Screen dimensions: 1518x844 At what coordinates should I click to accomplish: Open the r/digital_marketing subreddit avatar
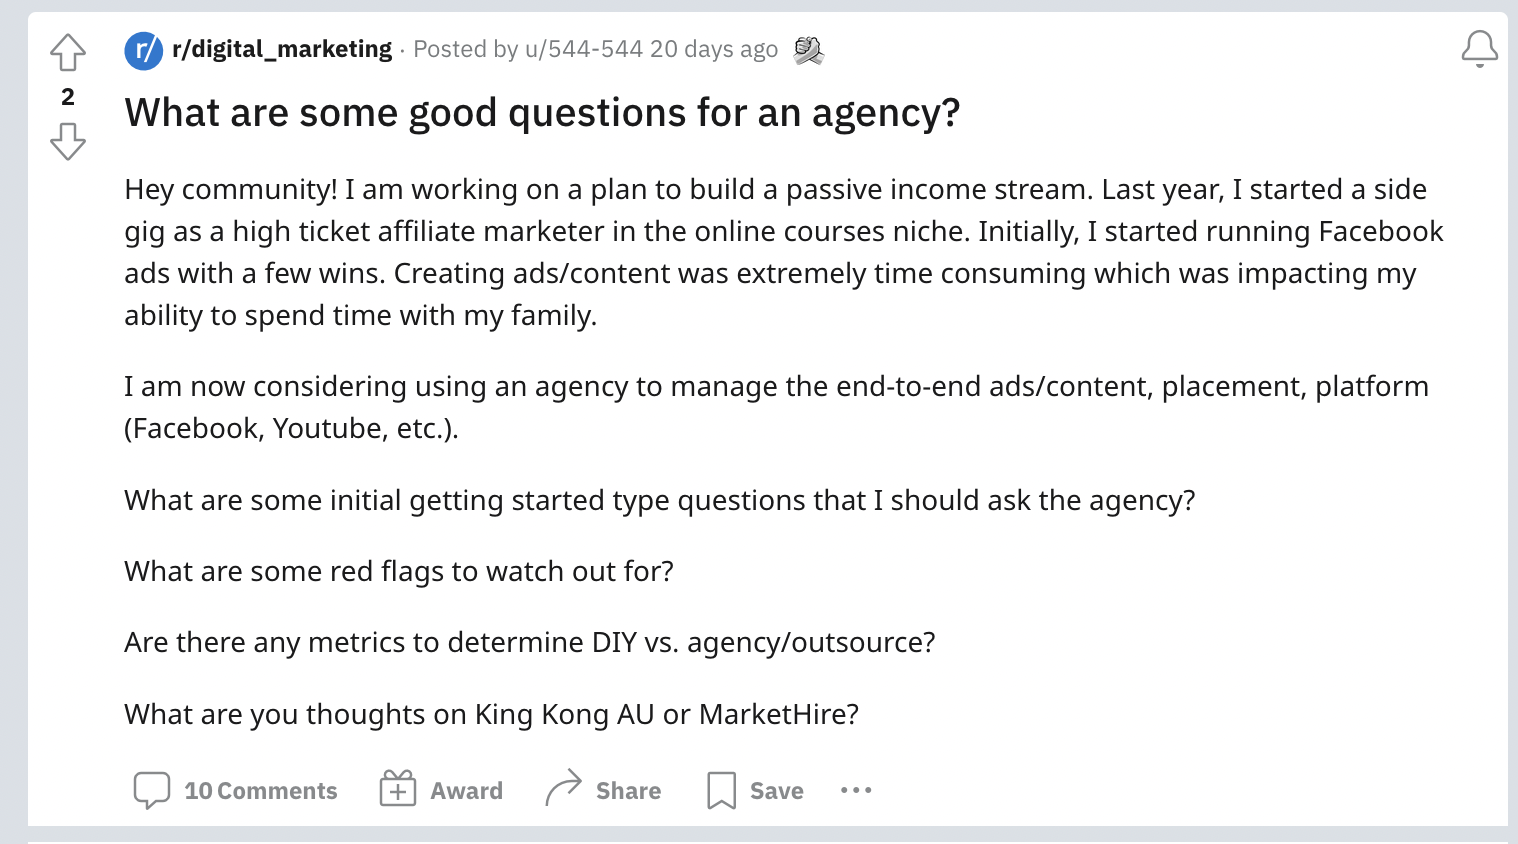[144, 50]
